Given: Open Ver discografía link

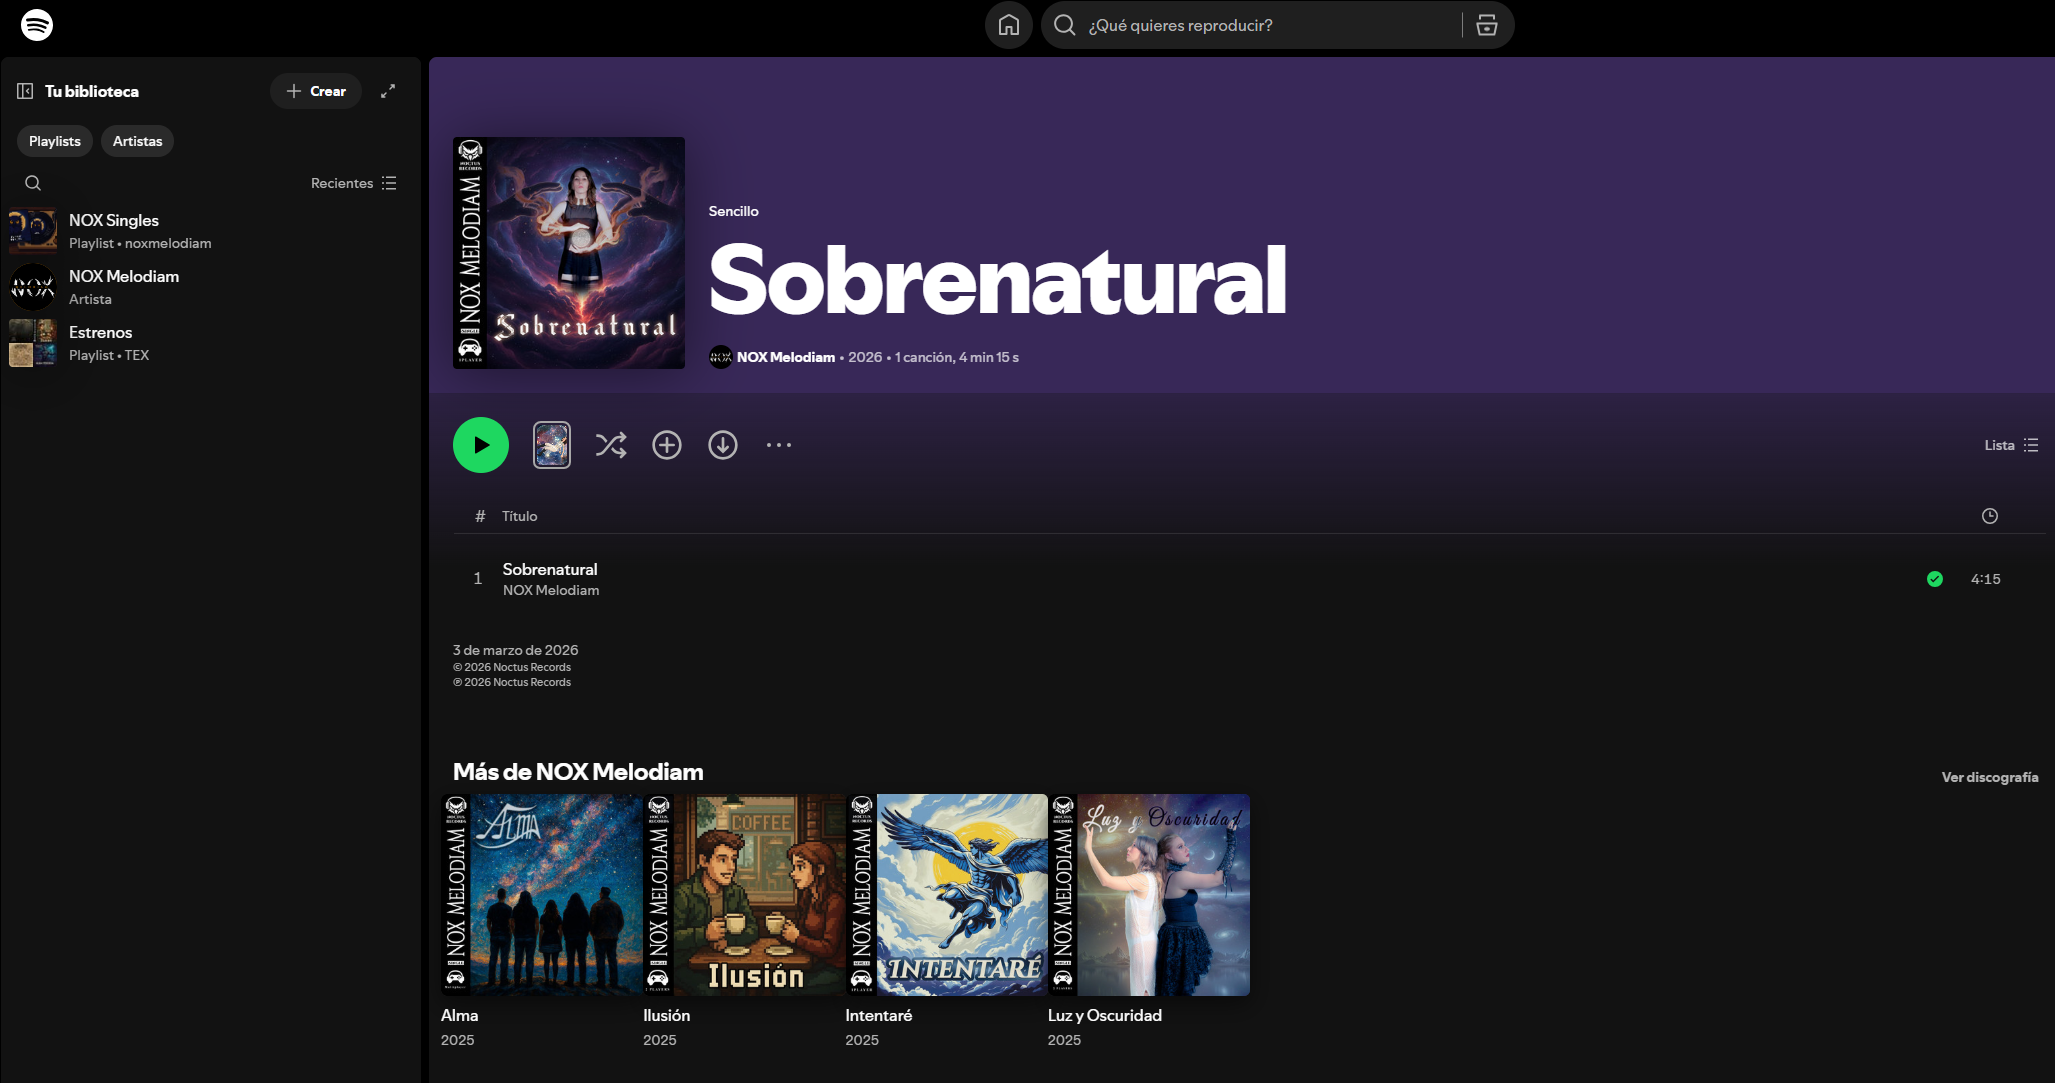Looking at the screenshot, I should (1990, 777).
